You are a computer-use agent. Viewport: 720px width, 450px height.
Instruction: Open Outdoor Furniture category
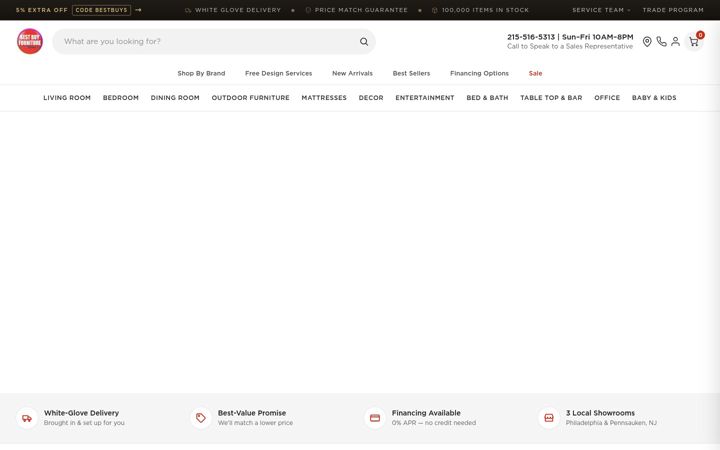250,98
